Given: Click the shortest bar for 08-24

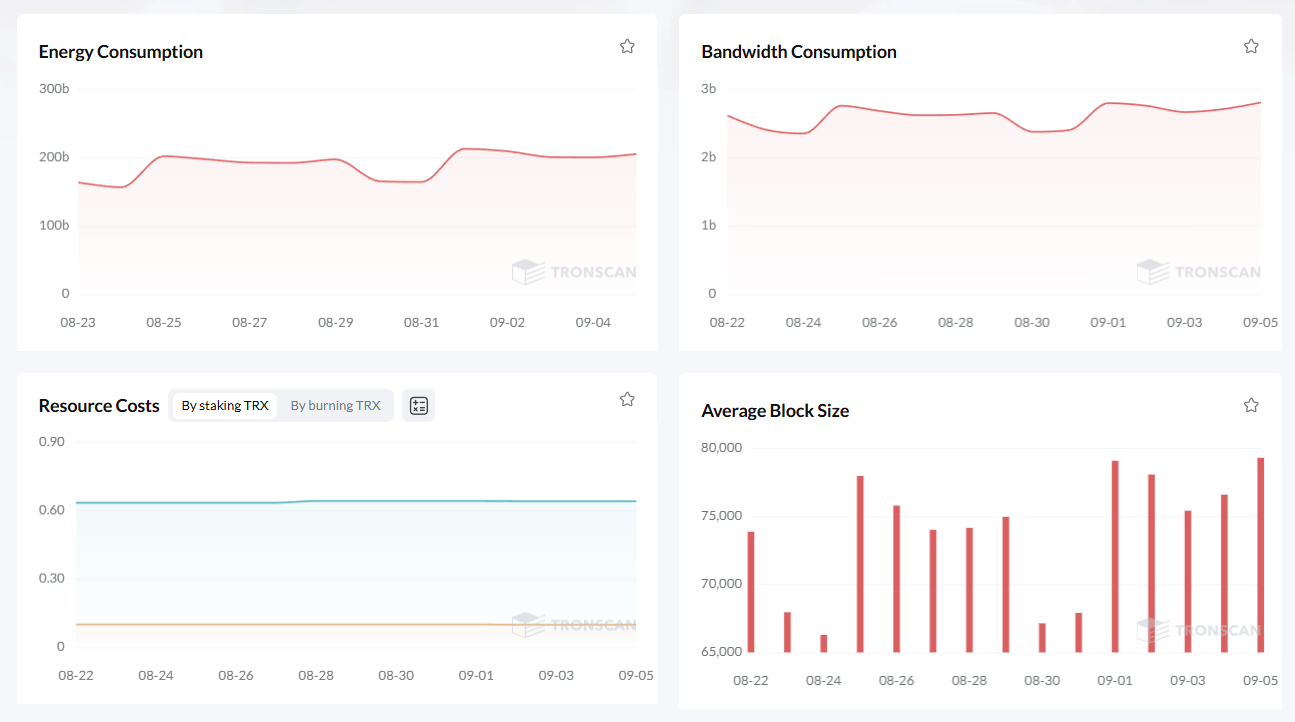Looking at the screenshot, I should [x=824, y=644].
